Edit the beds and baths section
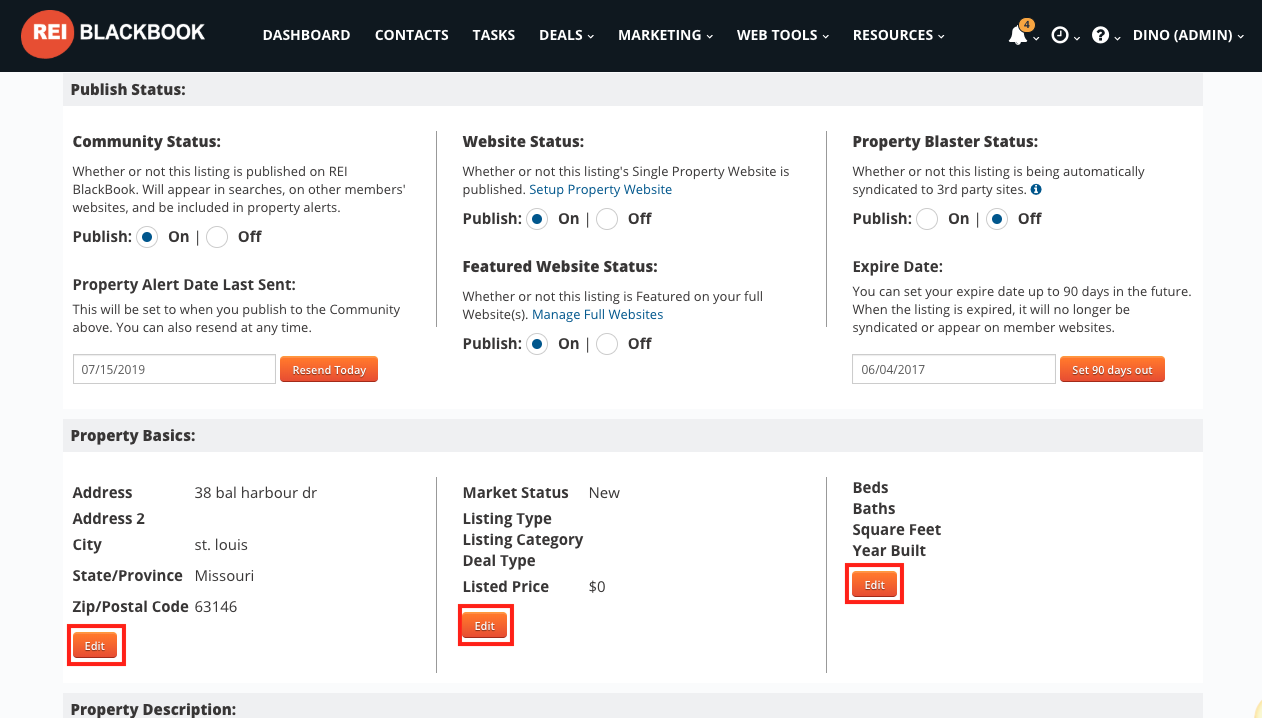Viewport: 1262px width, 718px height. pyautogui.click(x=875, y=585)
